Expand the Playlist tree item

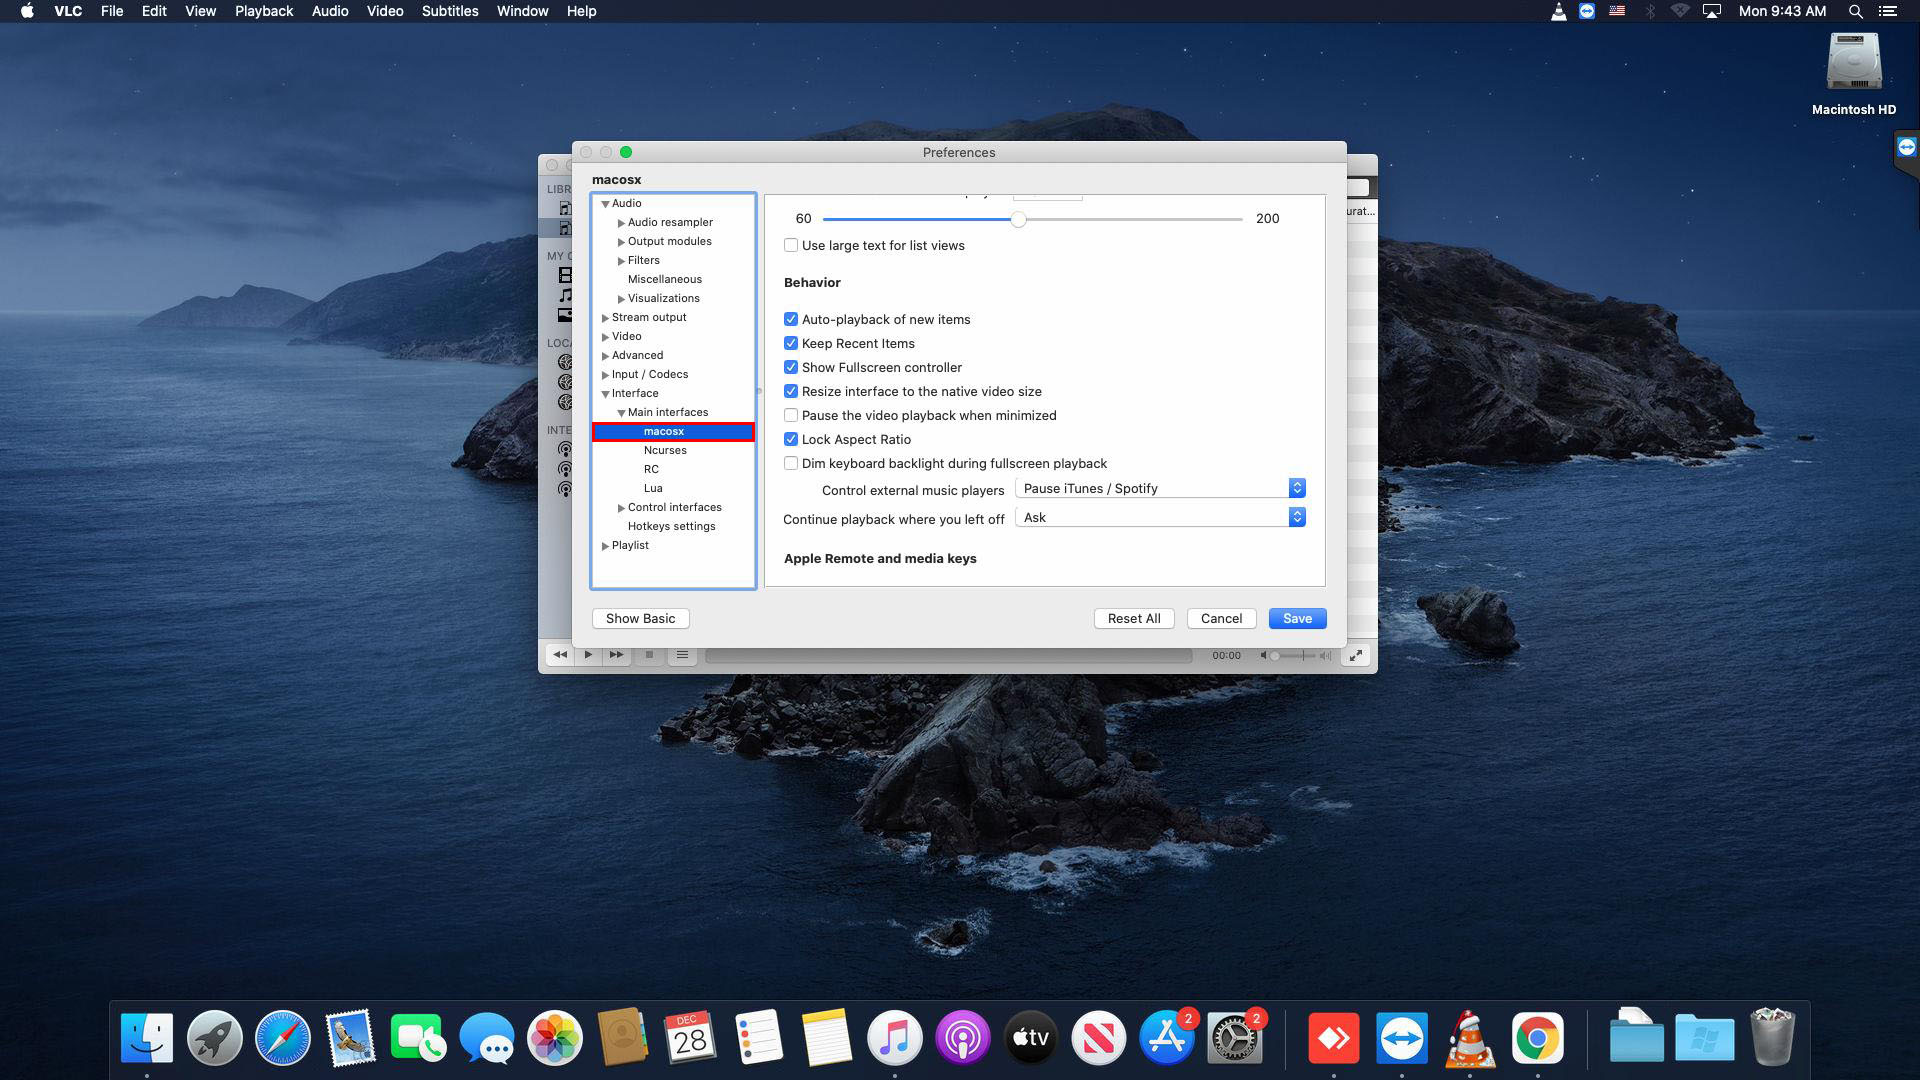(605, 546)
